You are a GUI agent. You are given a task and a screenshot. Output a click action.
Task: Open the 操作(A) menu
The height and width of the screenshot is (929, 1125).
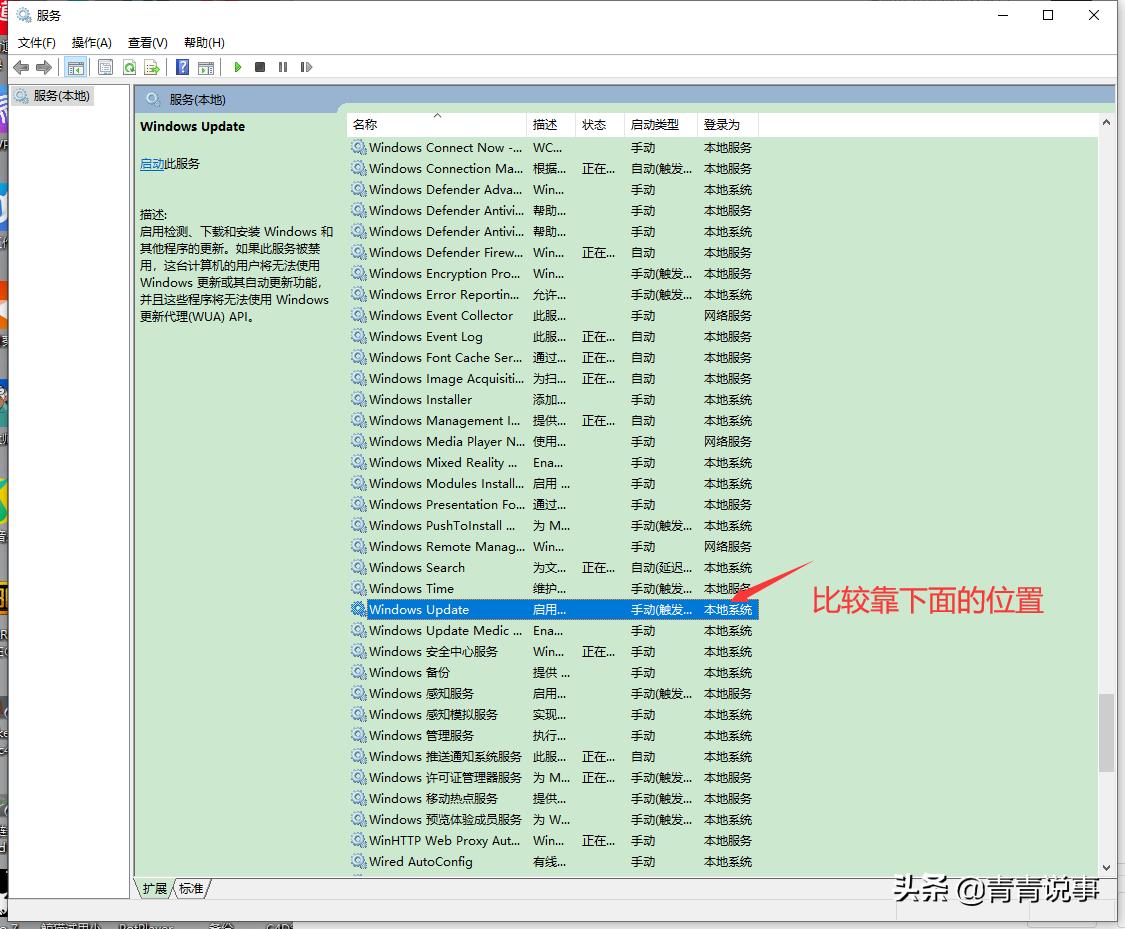coord(91,42)
